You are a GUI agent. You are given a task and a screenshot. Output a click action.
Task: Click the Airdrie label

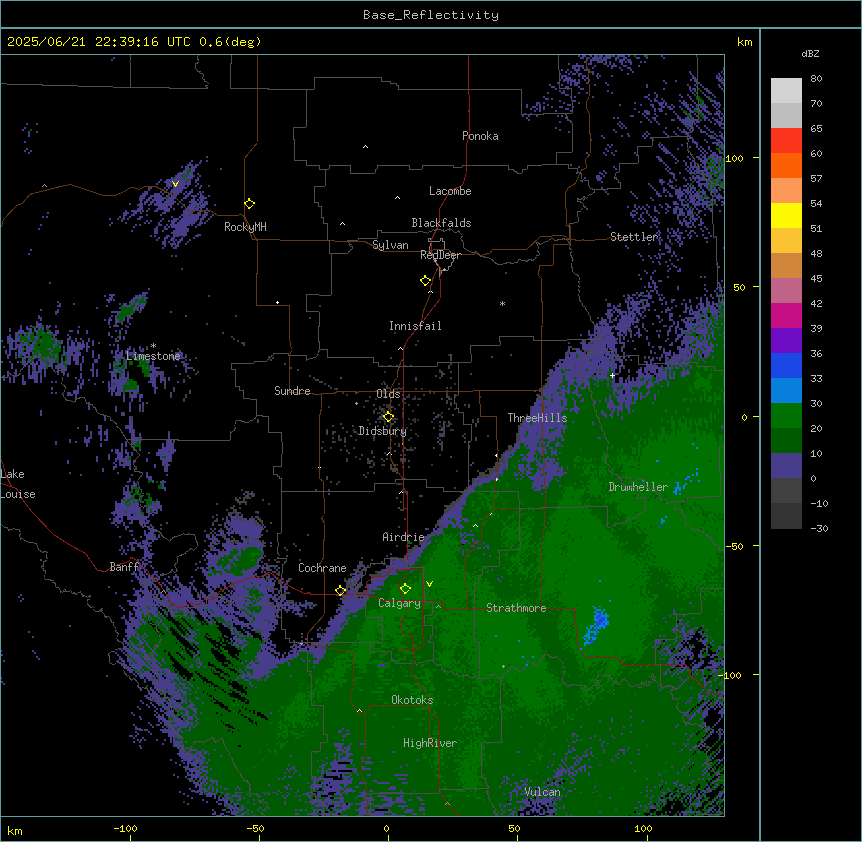(x=403, y=537)
